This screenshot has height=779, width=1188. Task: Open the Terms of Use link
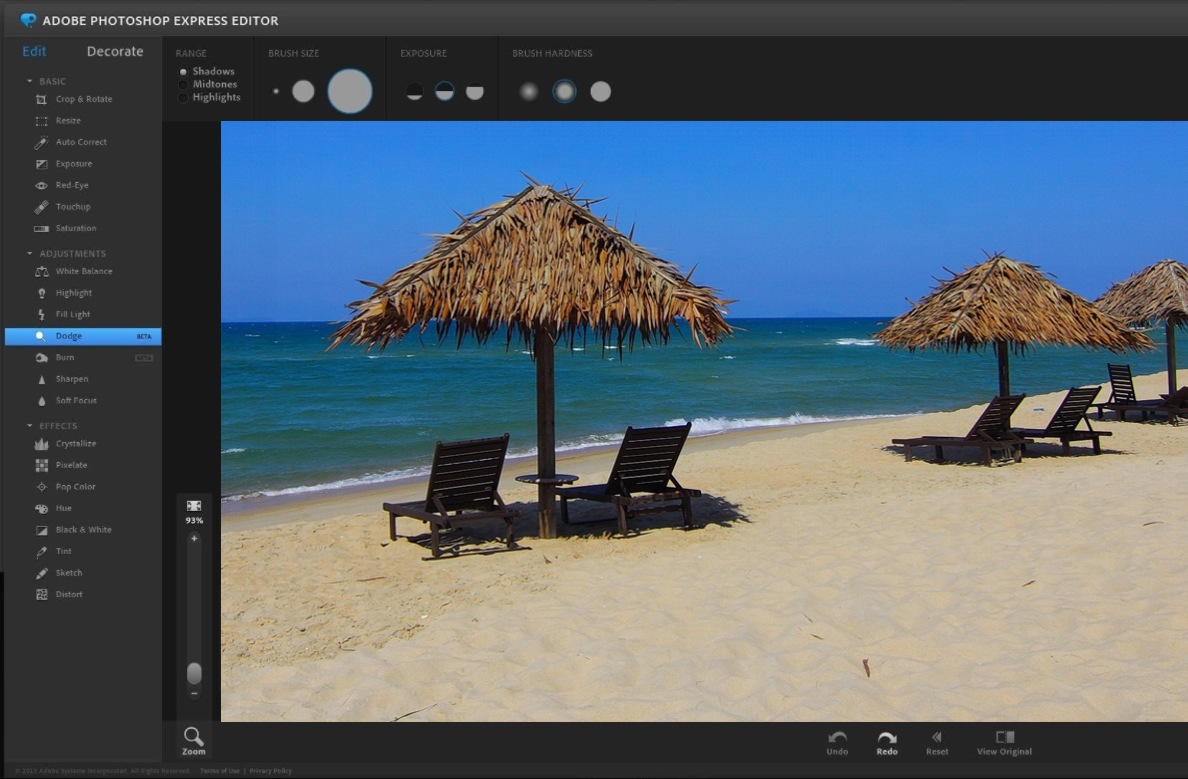tap(220, 771)
